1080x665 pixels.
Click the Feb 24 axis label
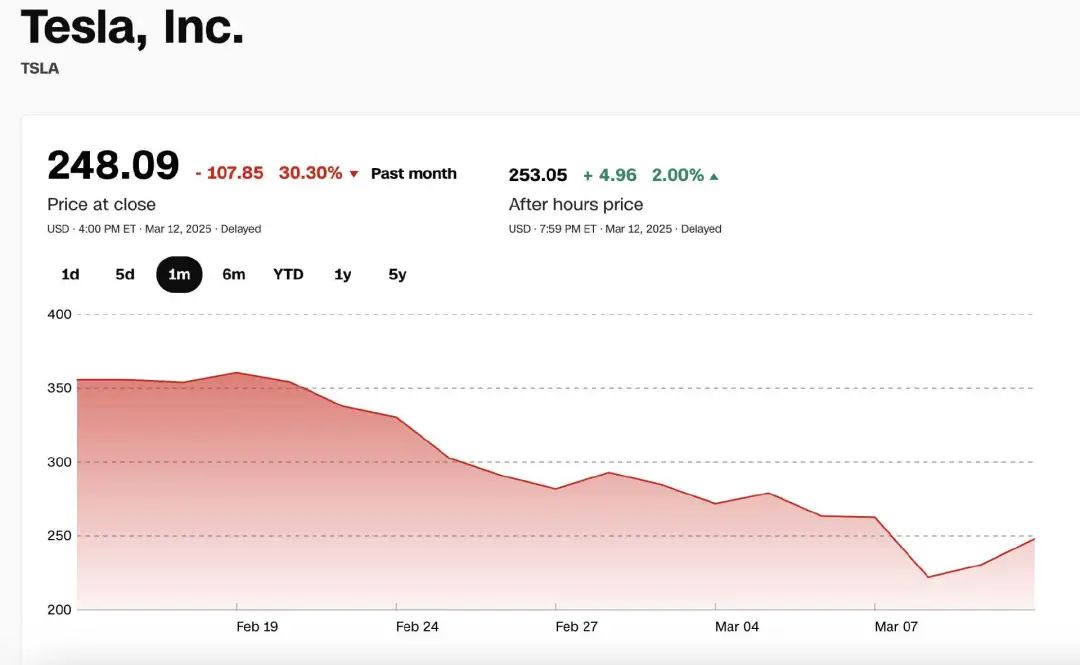point(417,627)
